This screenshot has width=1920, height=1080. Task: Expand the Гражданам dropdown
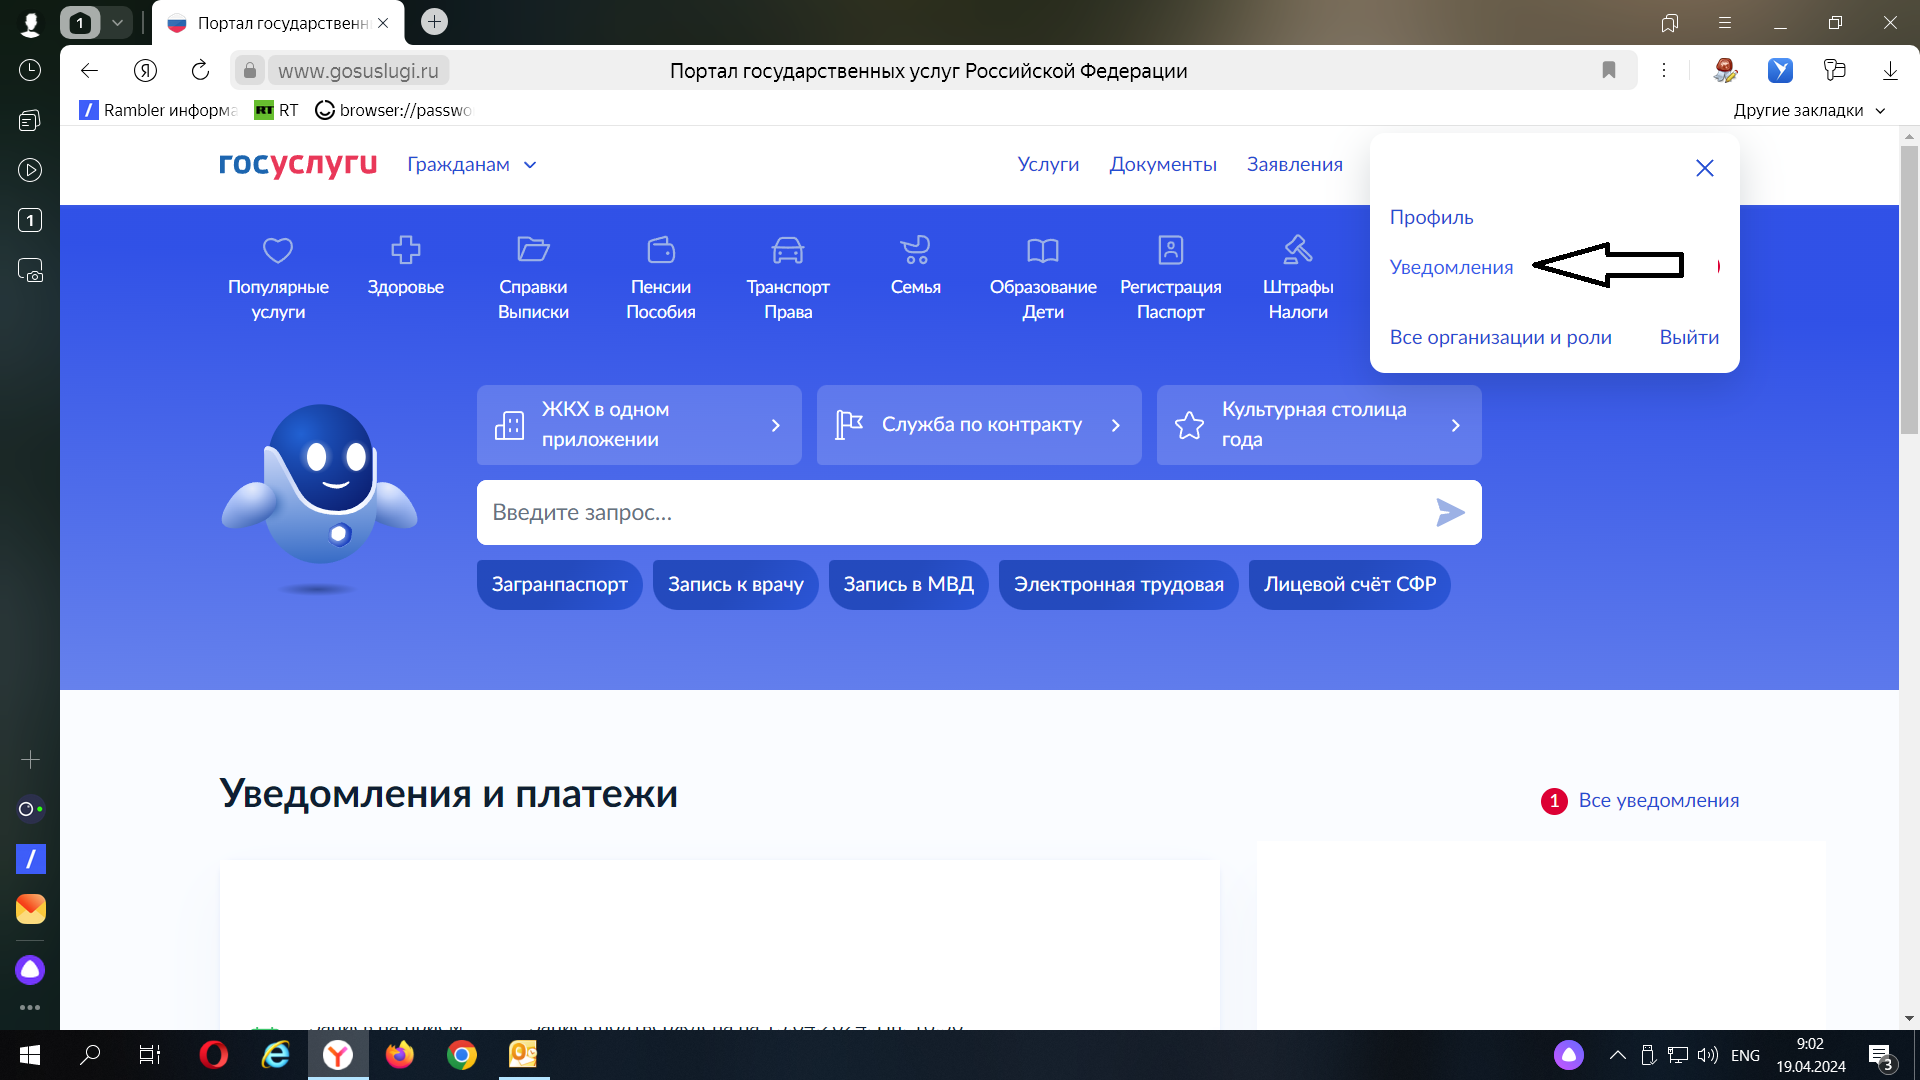click(530, 165)
